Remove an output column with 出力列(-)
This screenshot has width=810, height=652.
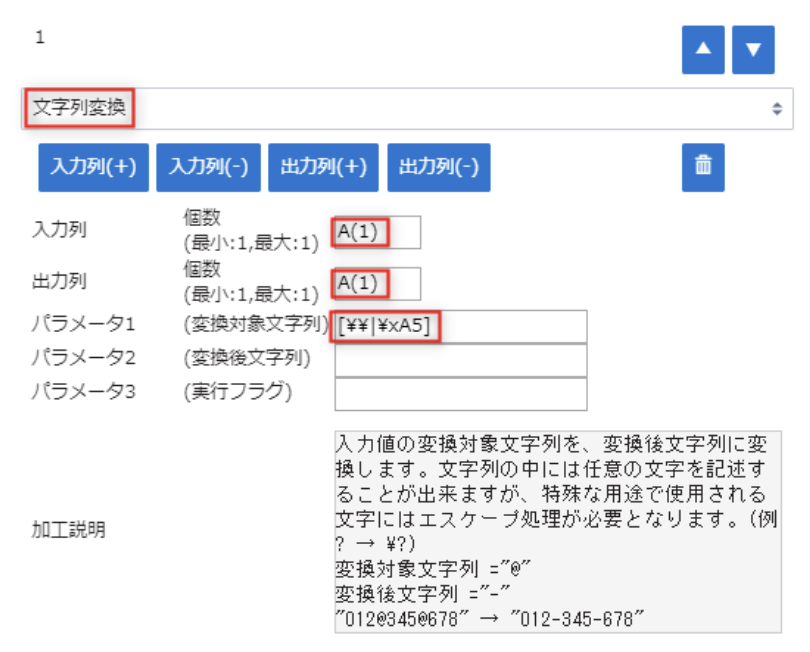coord(438,167)
